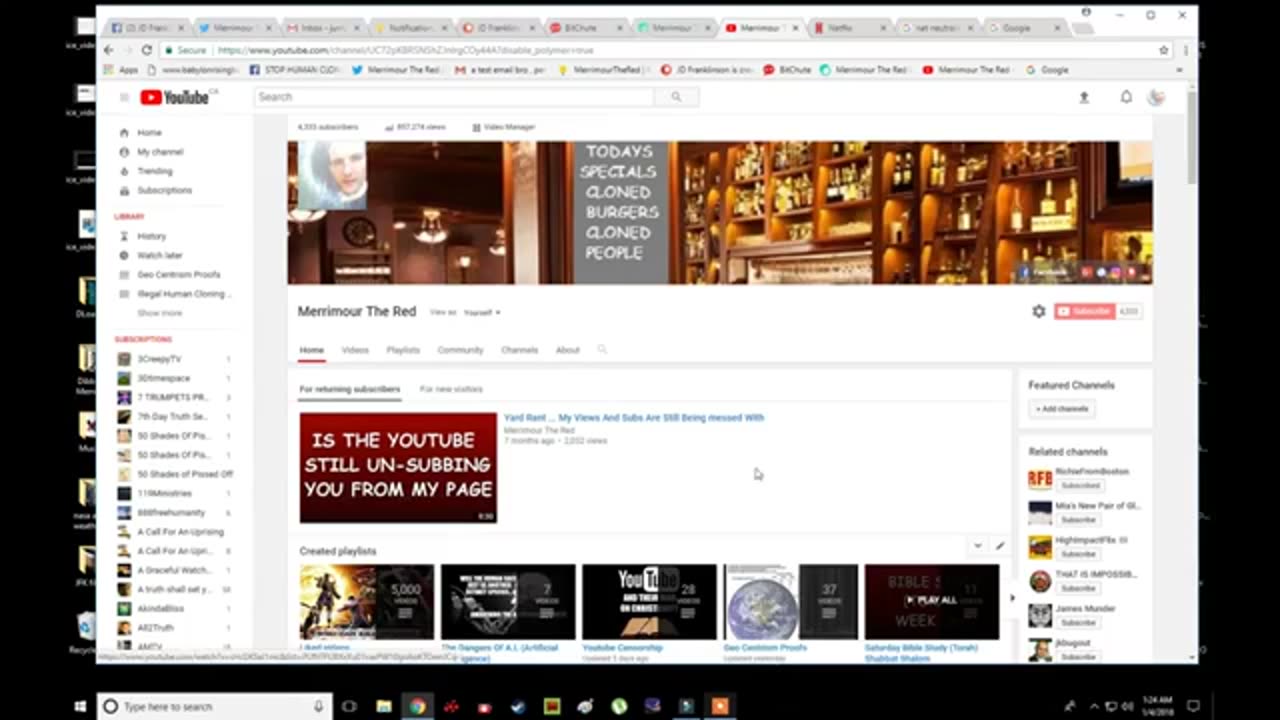1280x720 pixels.
Task: Open Windows Start menu
Action: (x=81, y=706)
